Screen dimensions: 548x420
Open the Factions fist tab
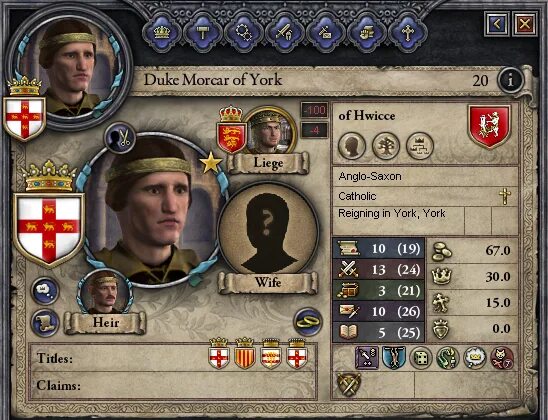pos(366,33)
